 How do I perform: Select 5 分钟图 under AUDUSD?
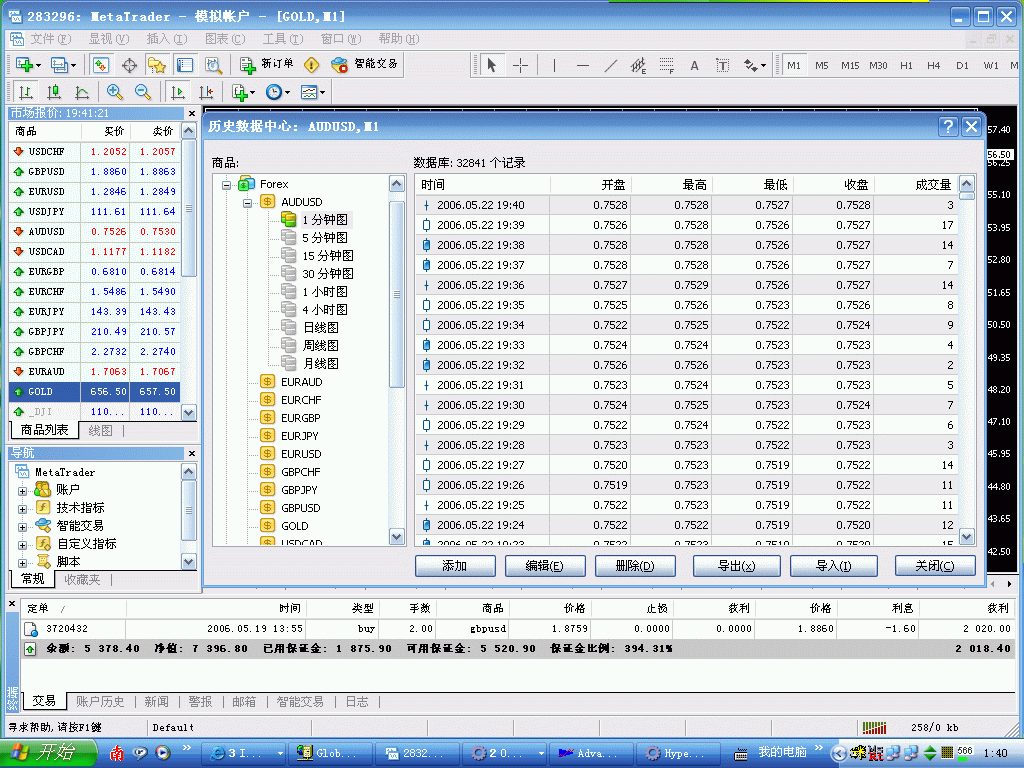[325, 238]
